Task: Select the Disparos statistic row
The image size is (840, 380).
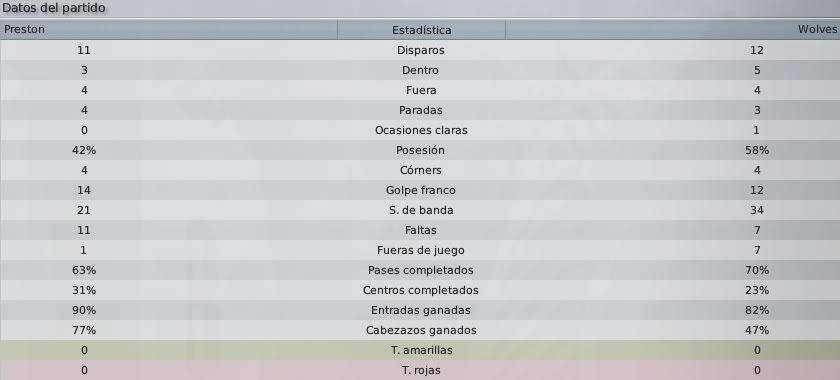Action: 420,50
